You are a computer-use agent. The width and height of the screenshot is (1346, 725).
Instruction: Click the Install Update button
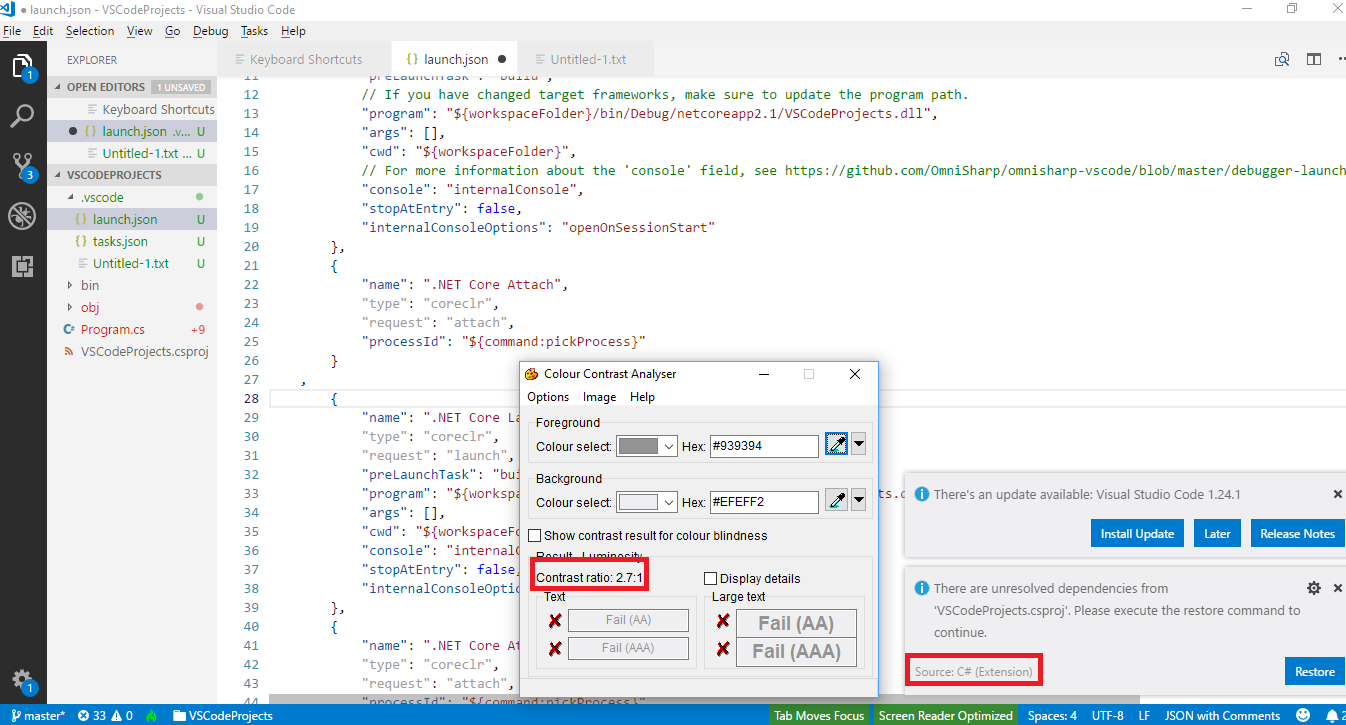[x=1137, y=533]
